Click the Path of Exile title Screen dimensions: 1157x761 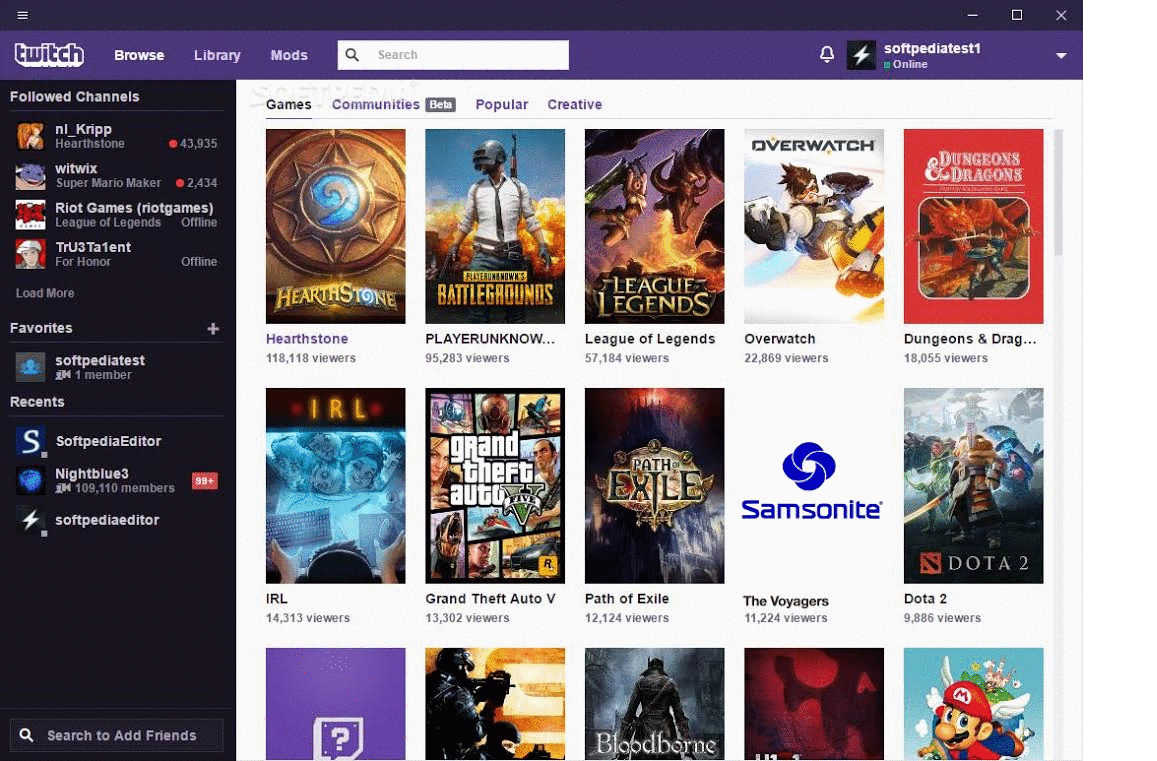(x=627, y=599)
